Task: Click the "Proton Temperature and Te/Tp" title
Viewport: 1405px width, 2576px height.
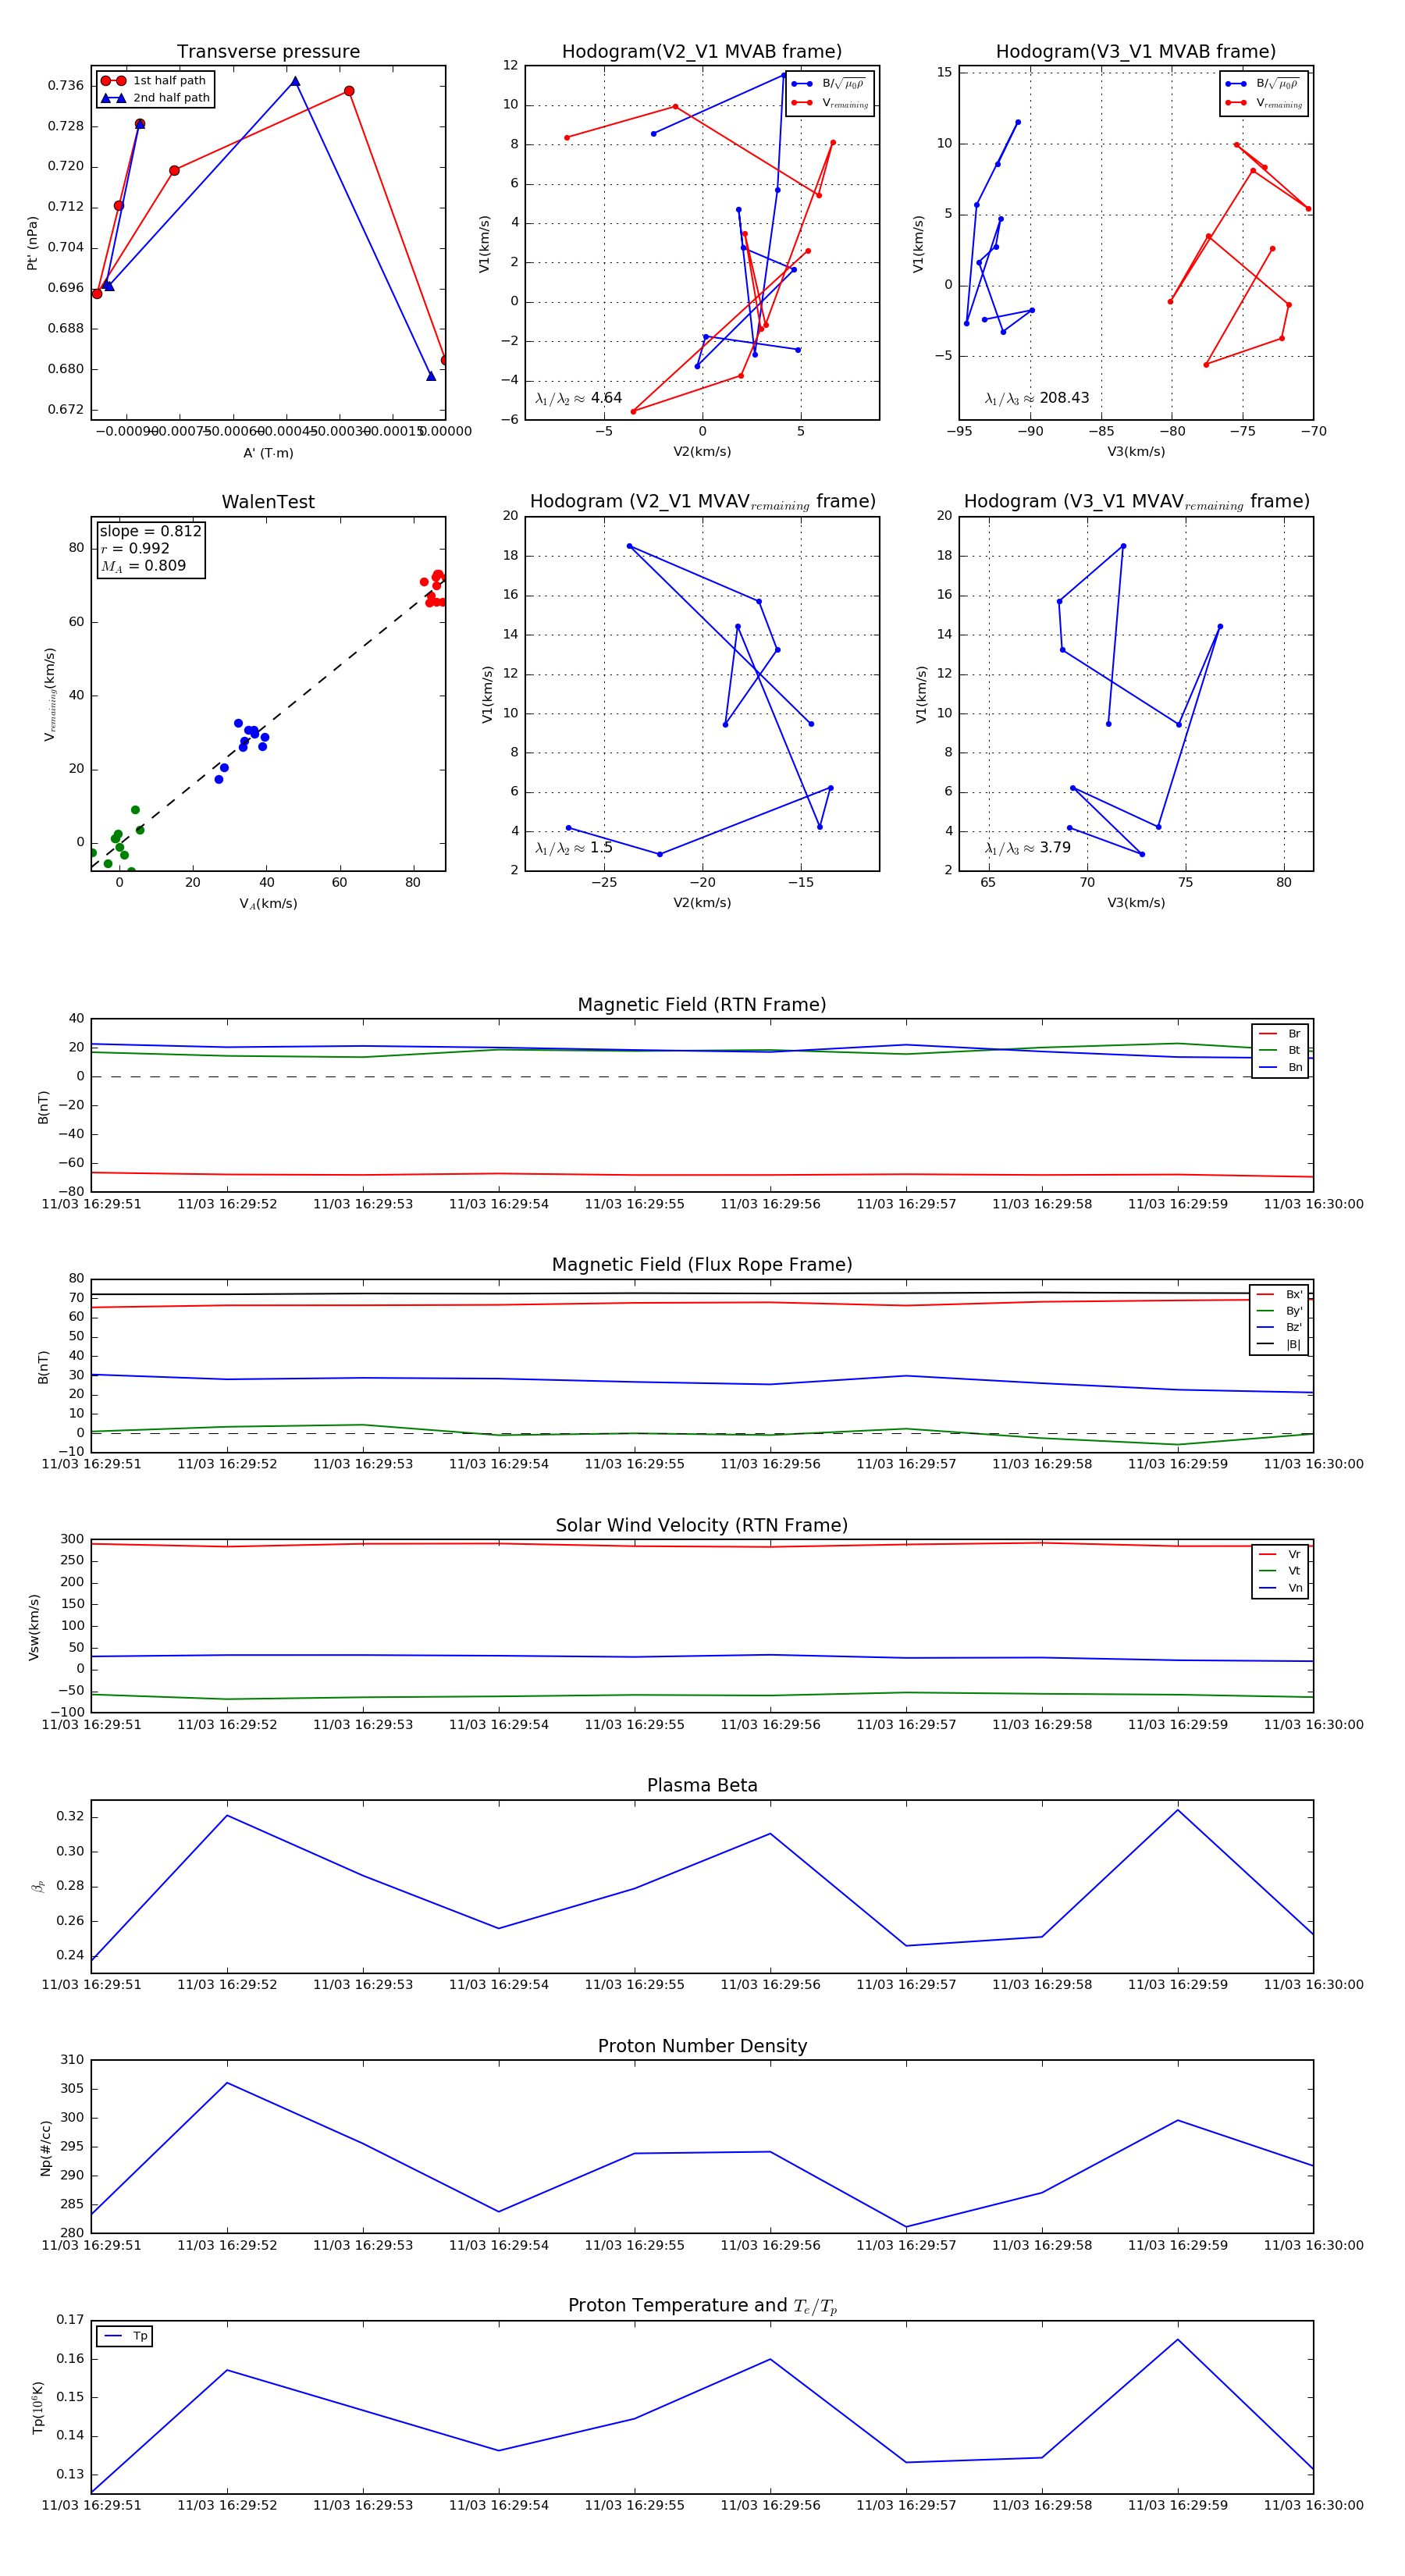Action: [702, 2305]
